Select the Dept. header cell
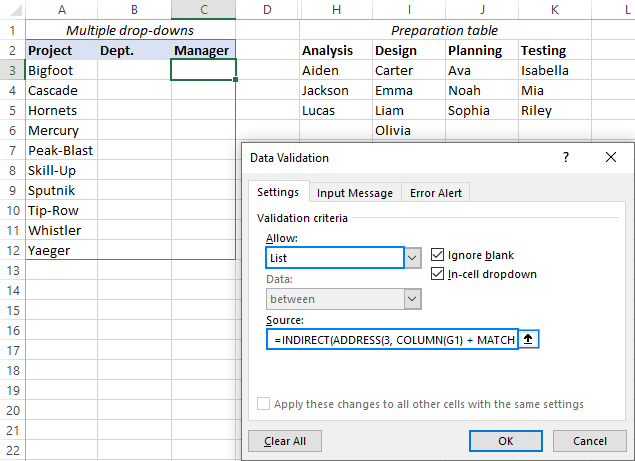This screenshot has height=461, width=635. click(134, 50)
